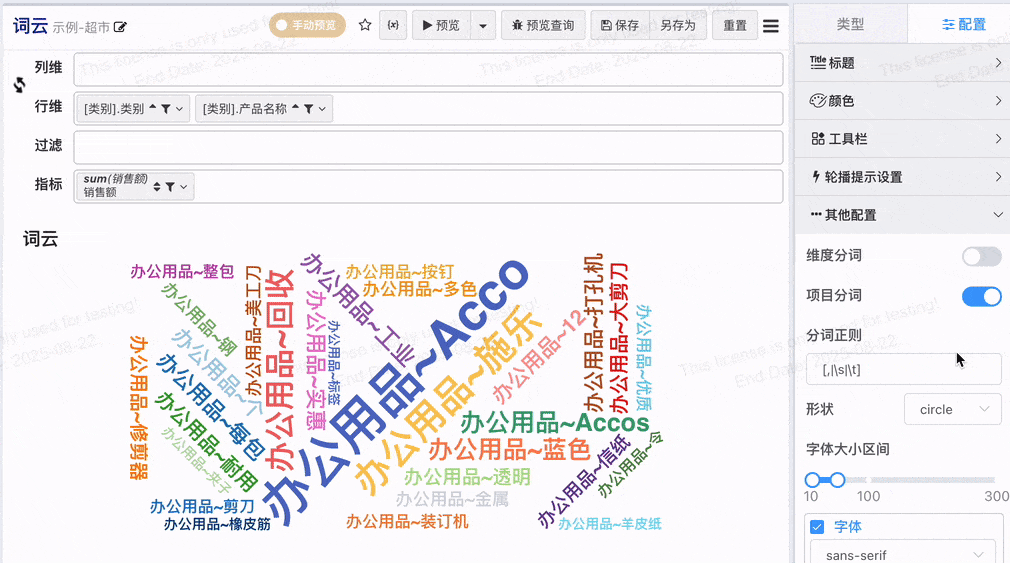
Task: Disable the 项目分词 switch
Action: coord(982,296)
